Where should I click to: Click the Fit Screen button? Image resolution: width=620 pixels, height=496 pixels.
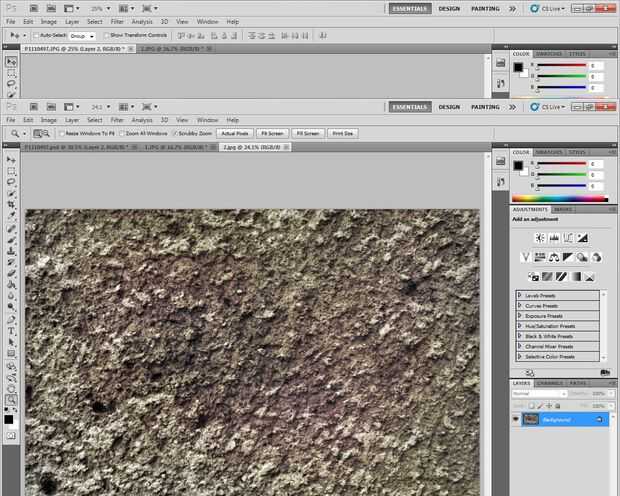[271, 132]
